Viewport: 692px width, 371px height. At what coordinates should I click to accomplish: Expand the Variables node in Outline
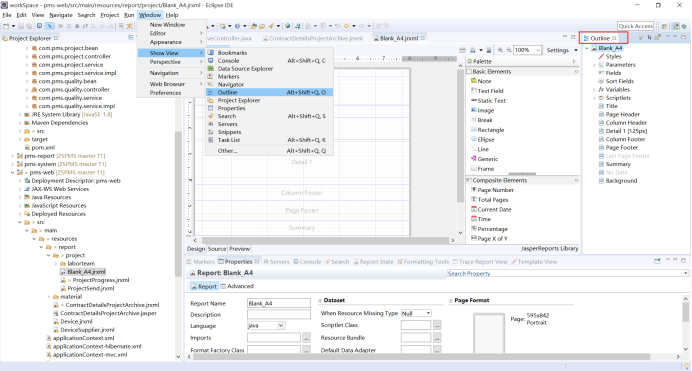click(x=594, y=90)
